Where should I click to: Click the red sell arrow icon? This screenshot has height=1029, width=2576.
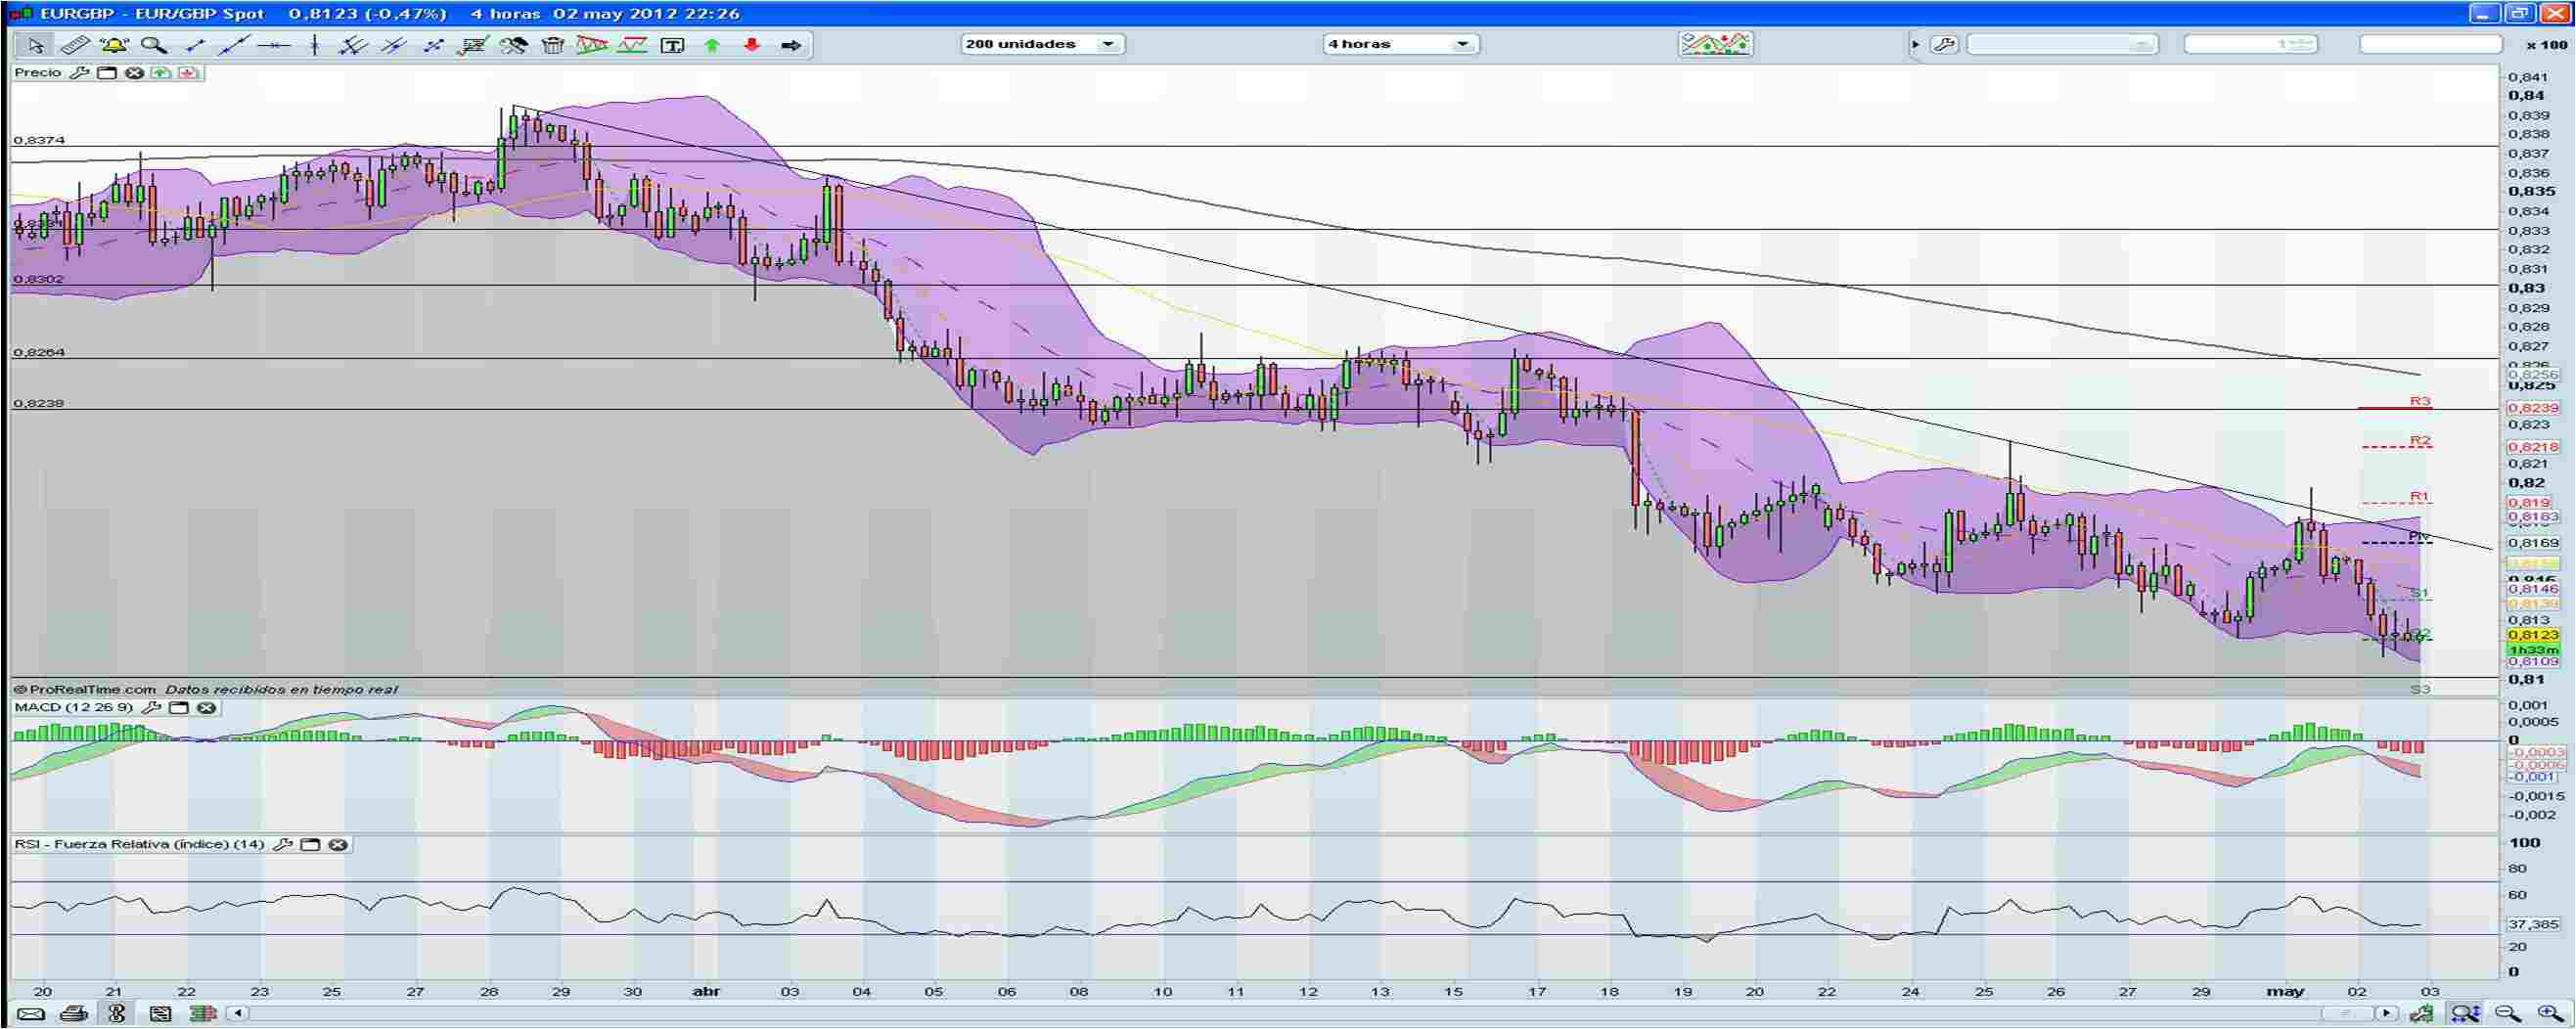pos(752,45)
